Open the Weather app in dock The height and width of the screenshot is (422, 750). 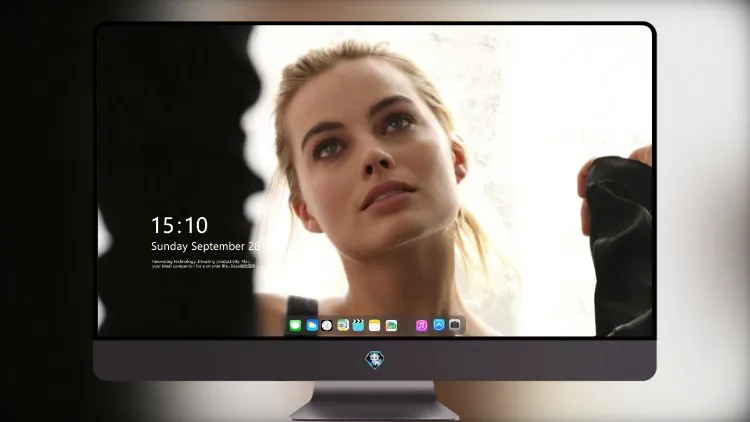pyautogui.click(x=312, y=325)
